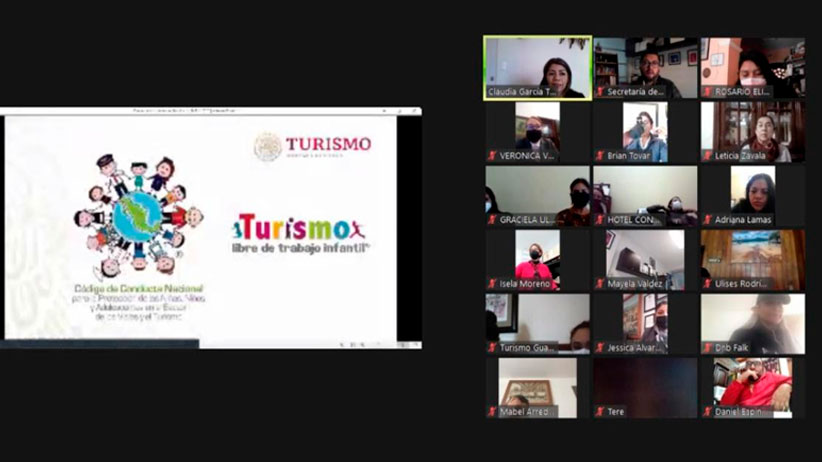Select Claudia Garcia's highlighted video tile
Screen dimensions: 822x462
pyautogui.click(x=537, y=65)
